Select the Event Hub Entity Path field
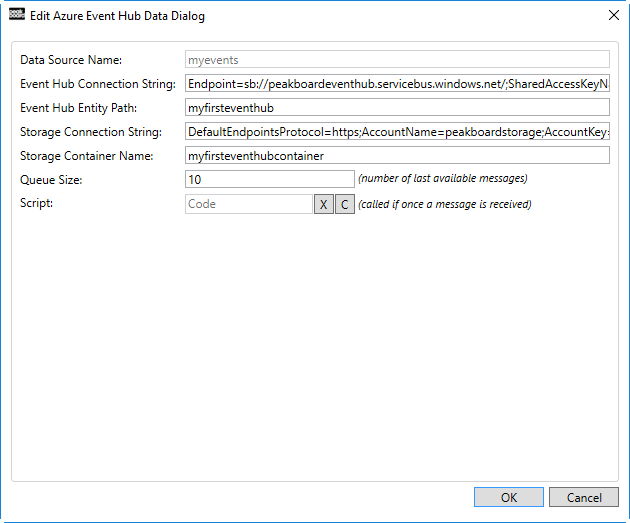Image resolution: width=630 pixels, height=523 pixels. point(397,108)
